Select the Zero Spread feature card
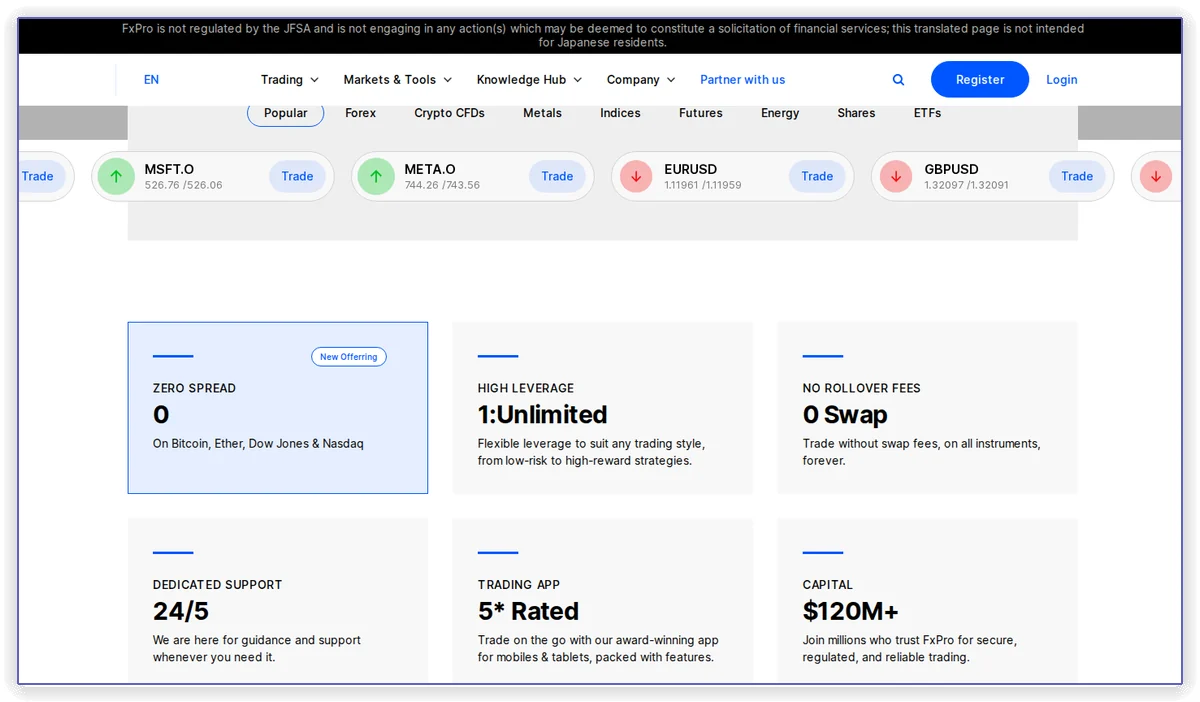1200x702 pixels. point(278,408)
